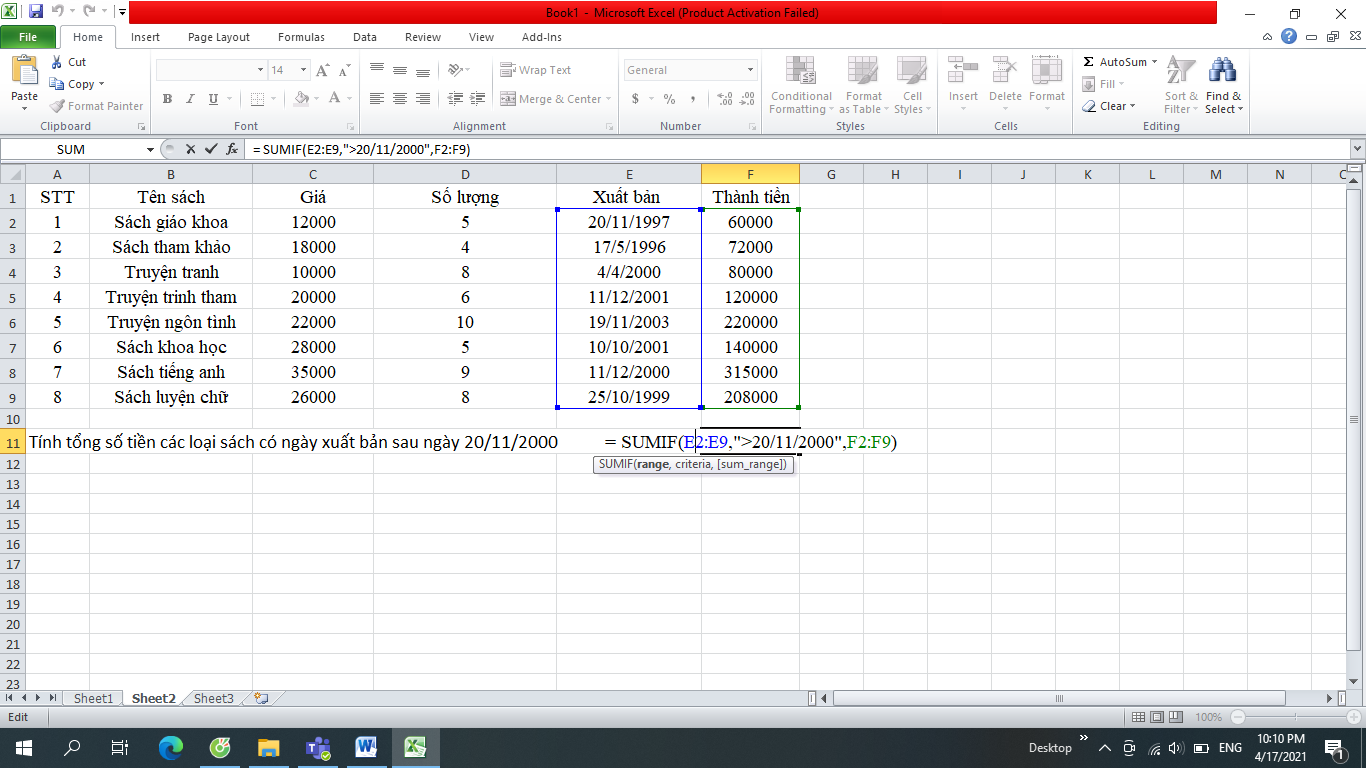Click the Decrease Decimal icon
Screen dimensions: 1366x768
point(749,99)
